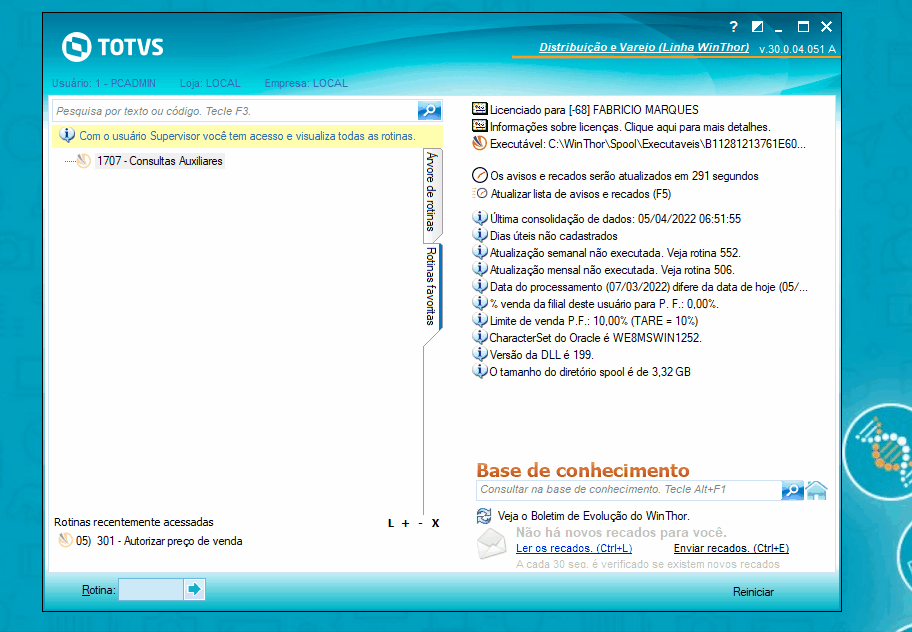Focus the knowledge base search field
This screenshot has height=632, width=912.
[x=629, y=490]
